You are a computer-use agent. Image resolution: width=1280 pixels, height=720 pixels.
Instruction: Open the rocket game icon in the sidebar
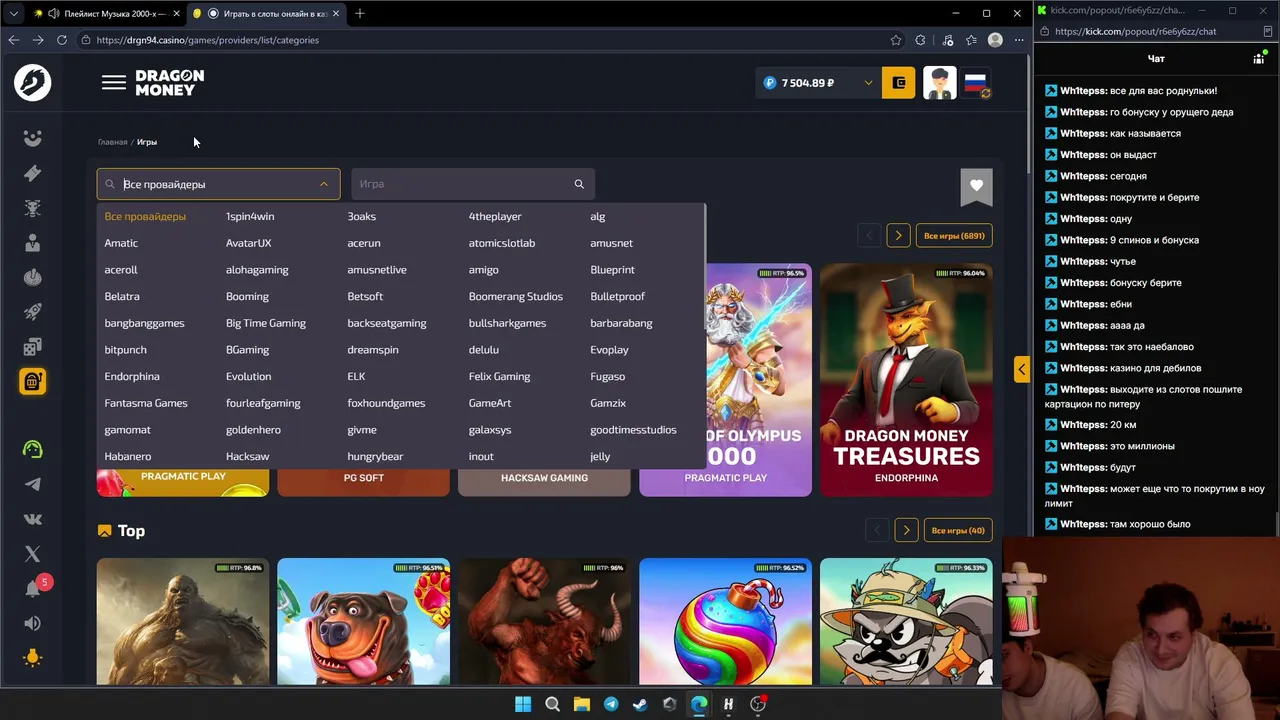33,312
